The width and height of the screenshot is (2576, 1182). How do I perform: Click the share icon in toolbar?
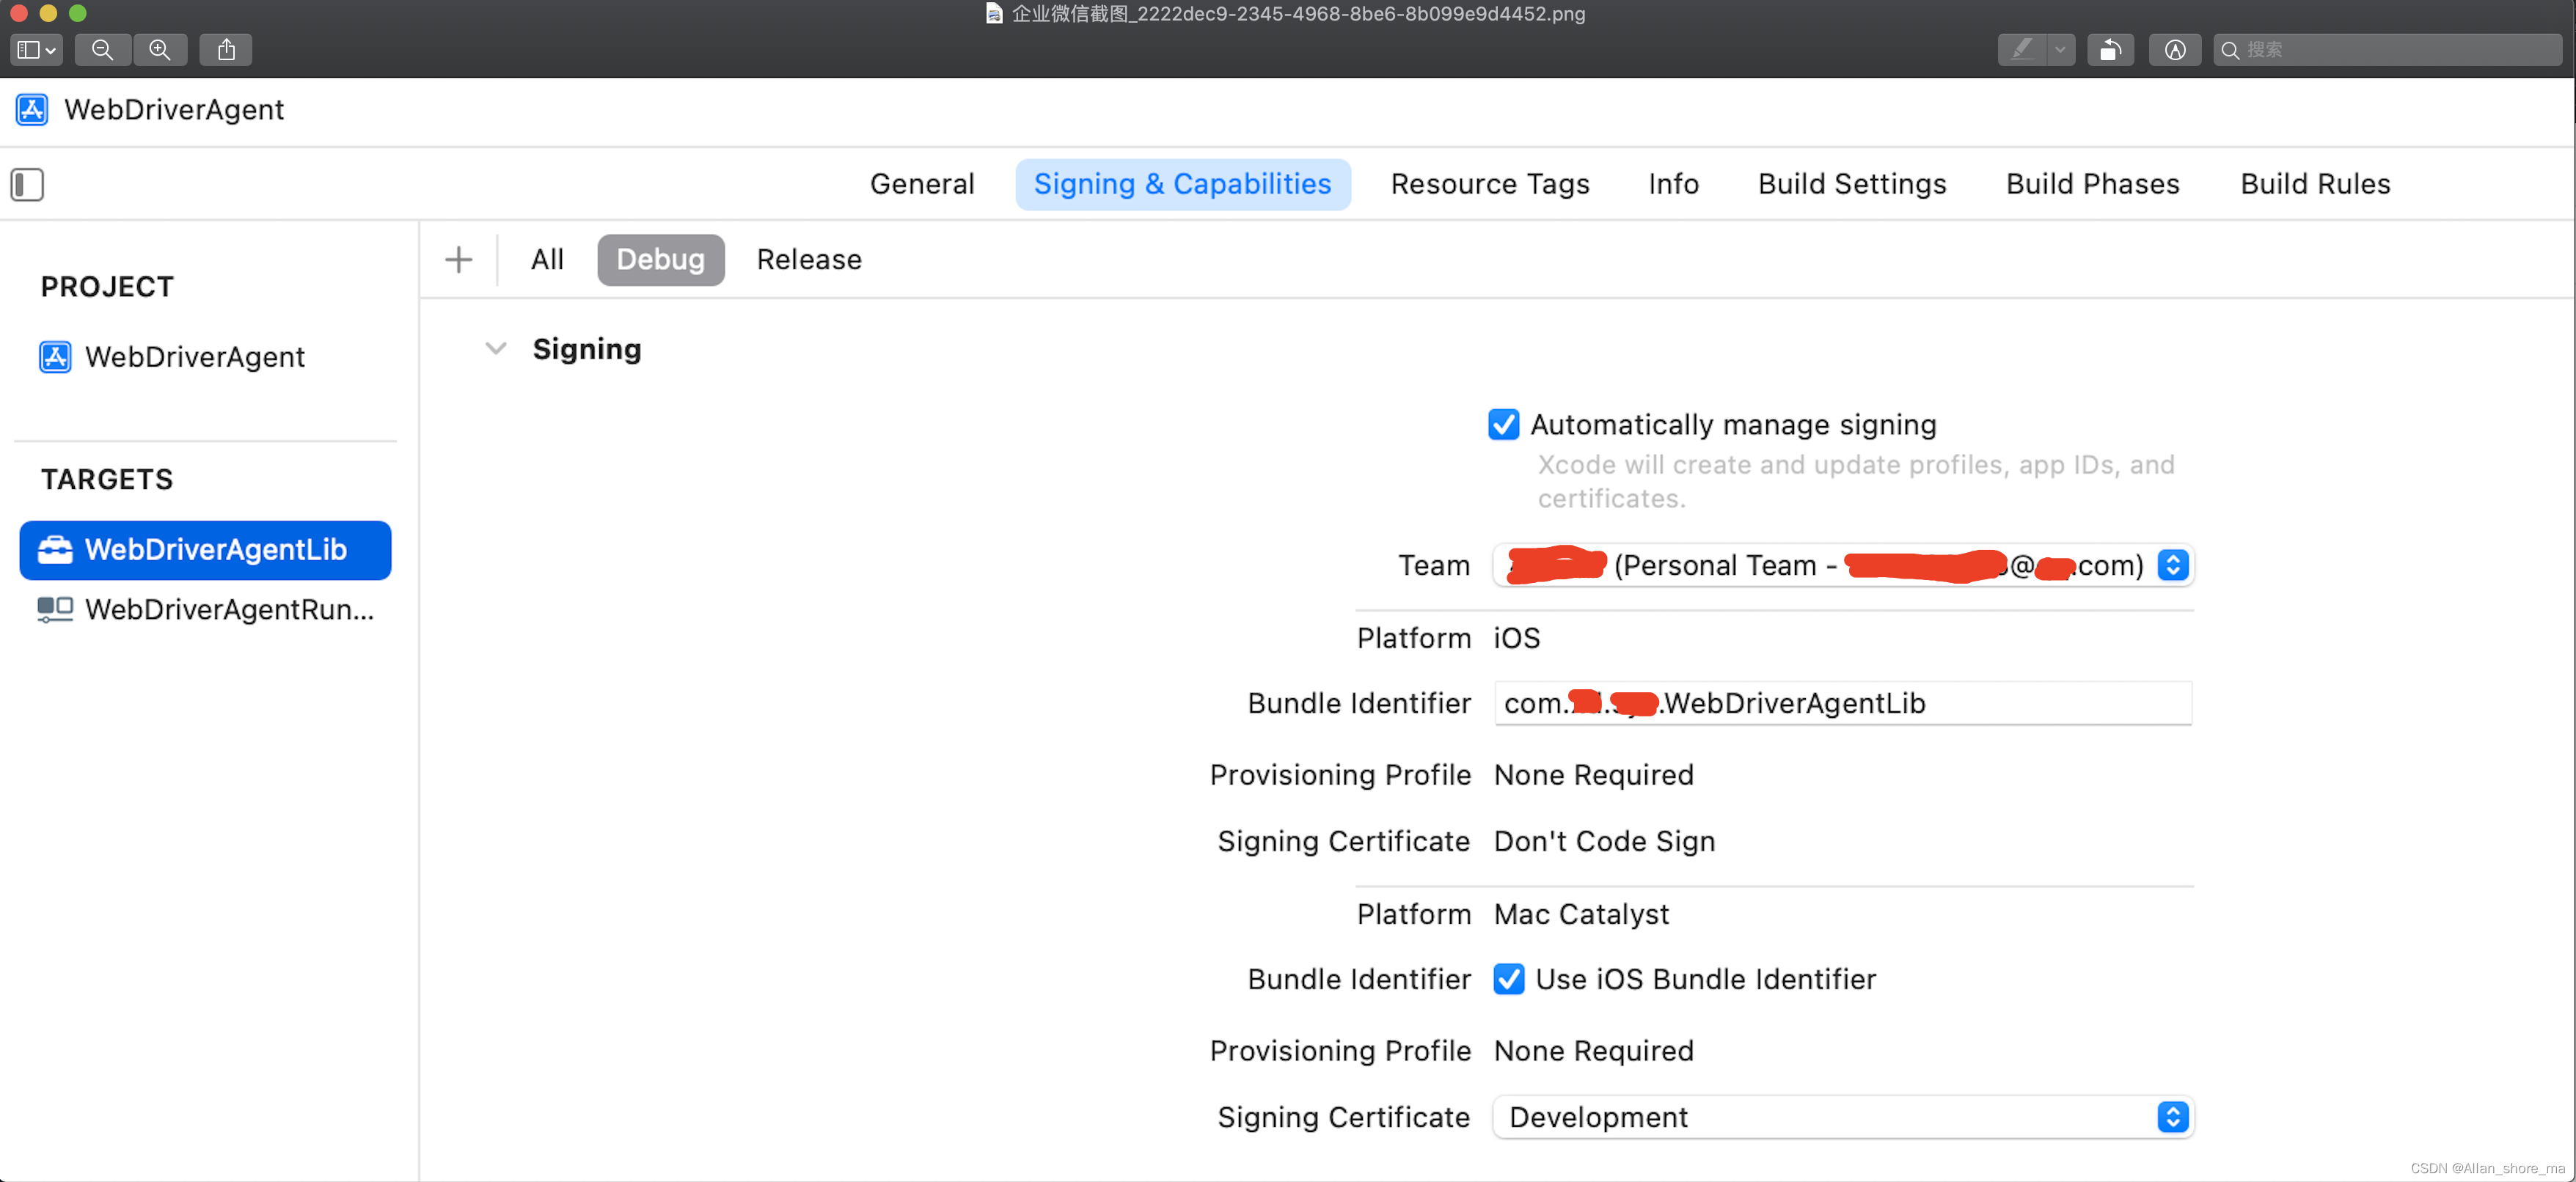point(226,49)
